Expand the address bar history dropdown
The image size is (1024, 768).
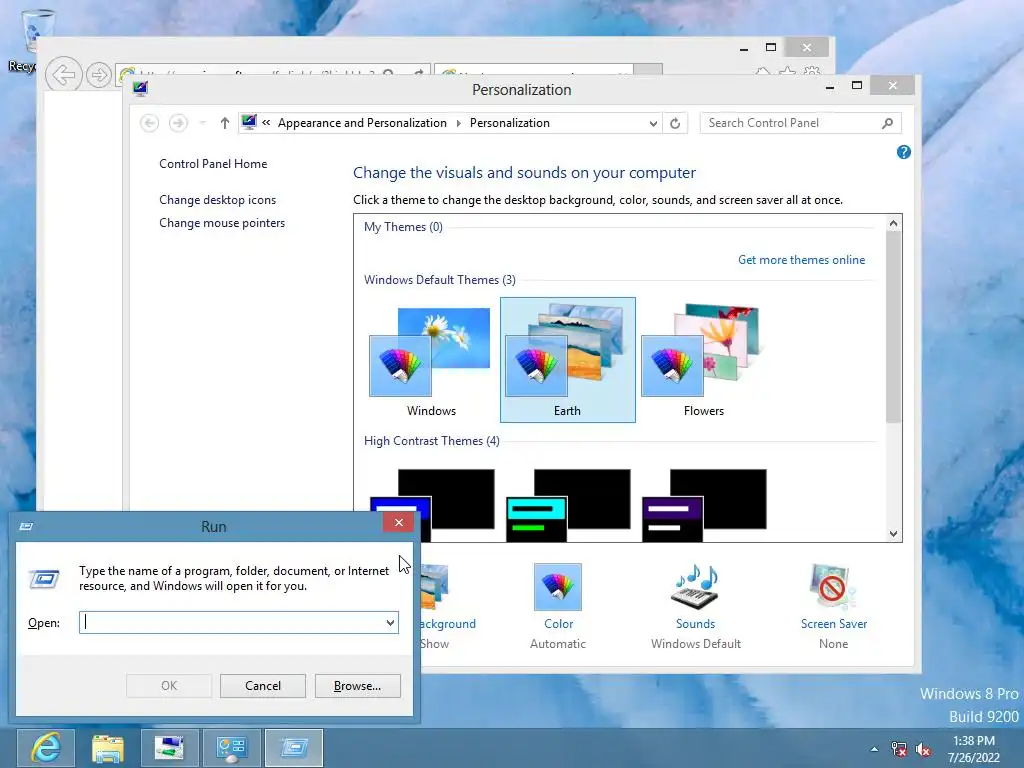[x=652, y=123]
